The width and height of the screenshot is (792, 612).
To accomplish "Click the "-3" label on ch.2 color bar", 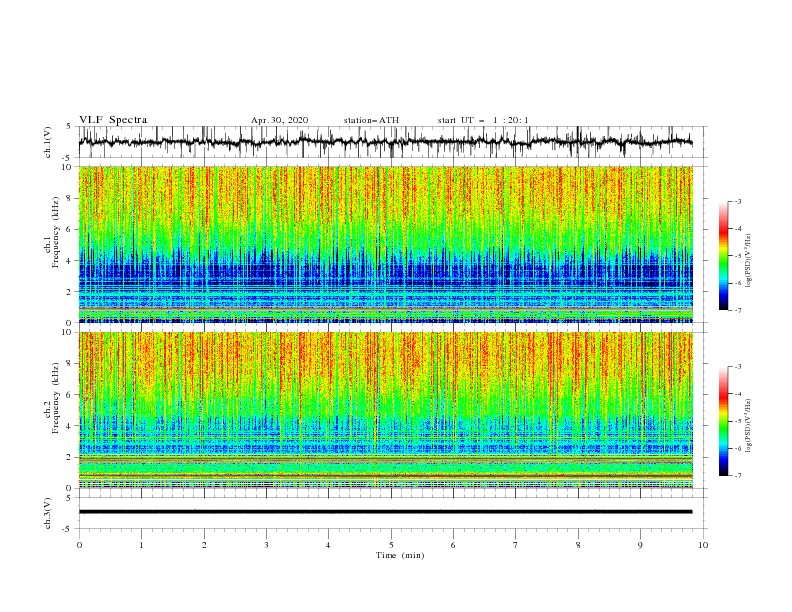I will coord(738,367).
